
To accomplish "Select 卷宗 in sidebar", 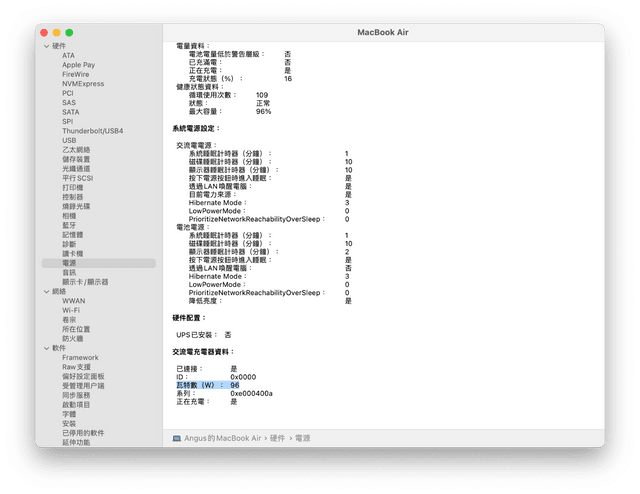I will point(69,320).
